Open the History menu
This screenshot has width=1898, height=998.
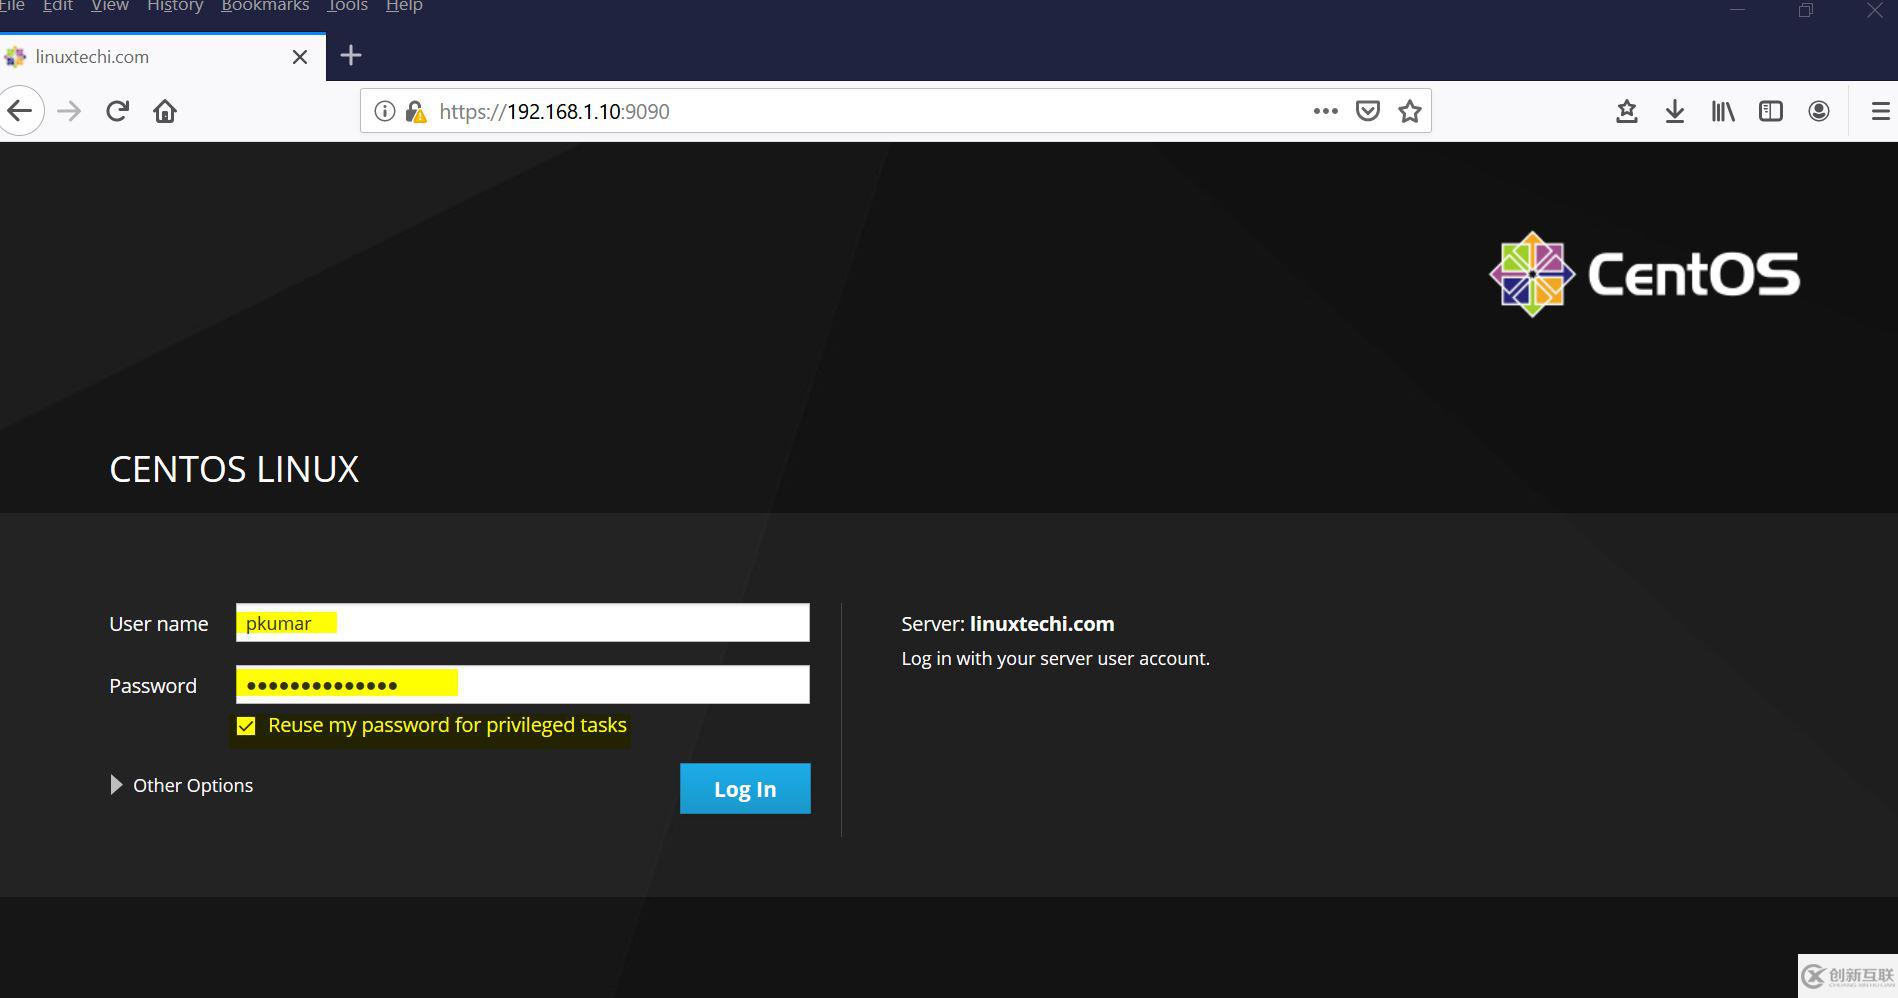point(175,6)
